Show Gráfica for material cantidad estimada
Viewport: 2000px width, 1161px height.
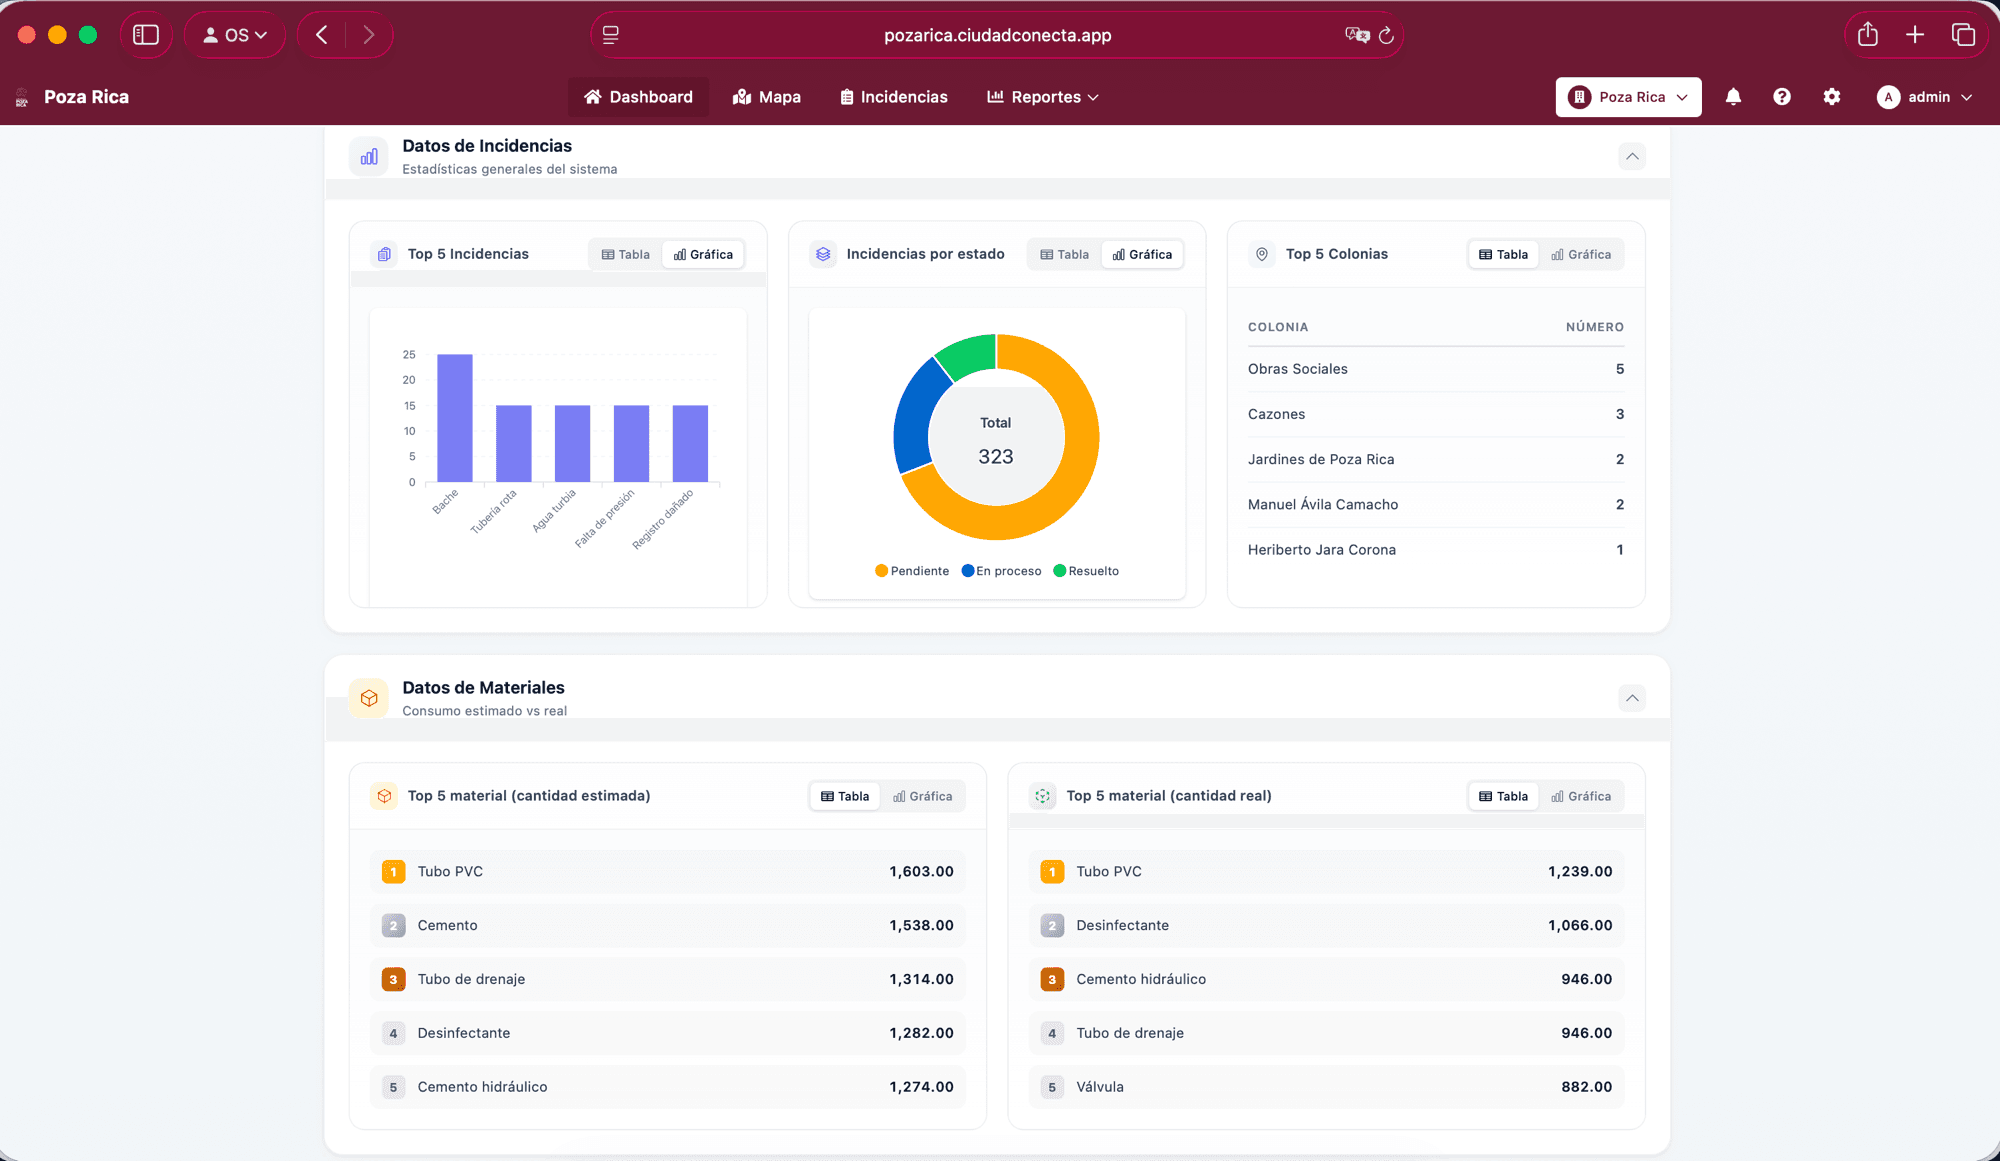click(922, 797)
